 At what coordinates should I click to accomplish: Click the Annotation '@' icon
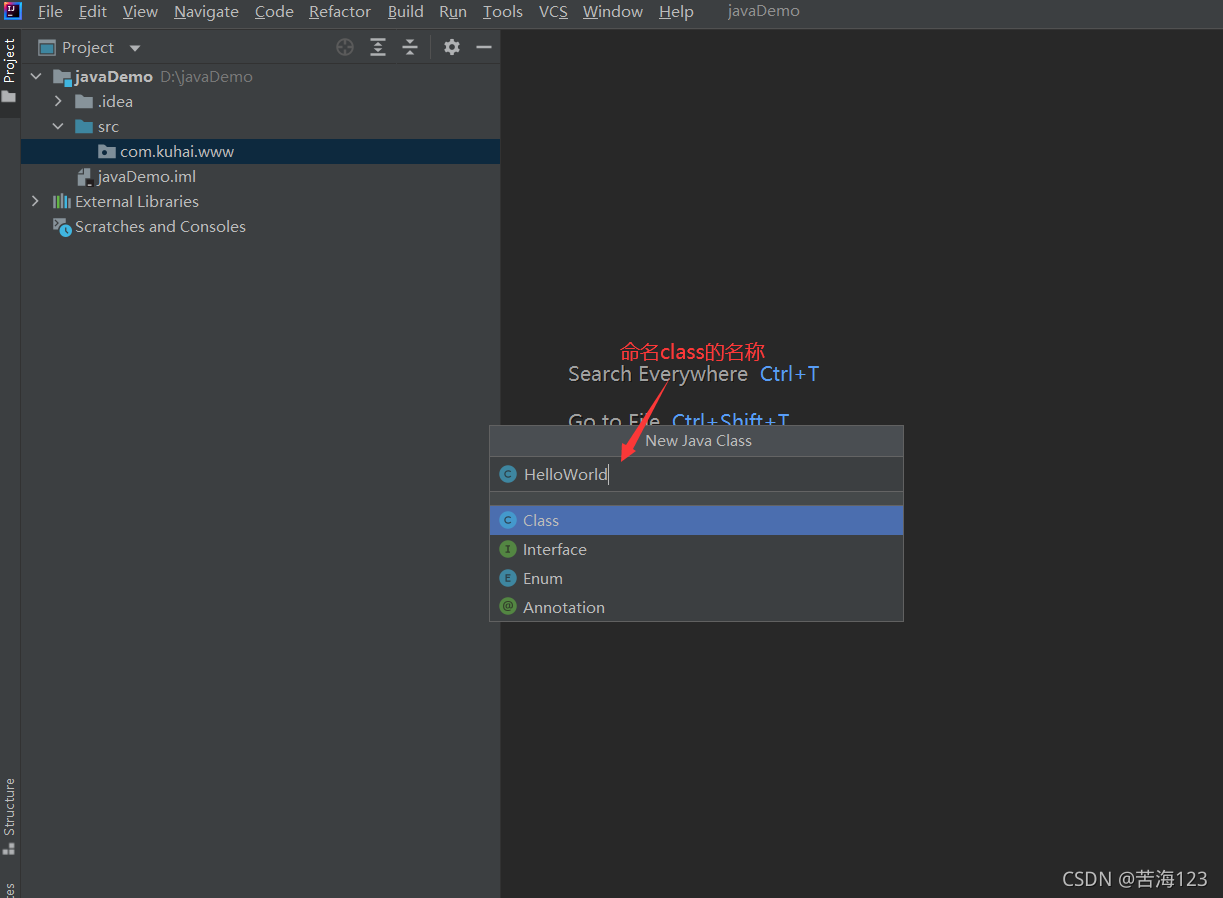(x=508, y=607)
